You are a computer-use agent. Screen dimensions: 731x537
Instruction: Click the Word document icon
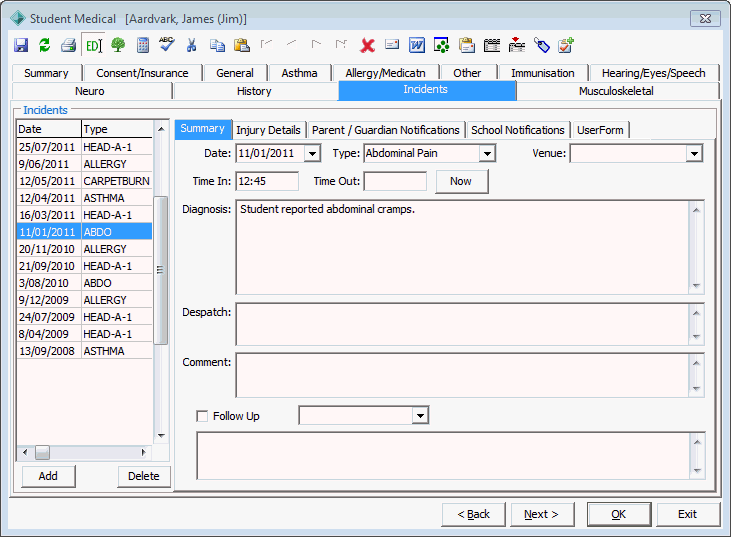[x=417, y=45]
